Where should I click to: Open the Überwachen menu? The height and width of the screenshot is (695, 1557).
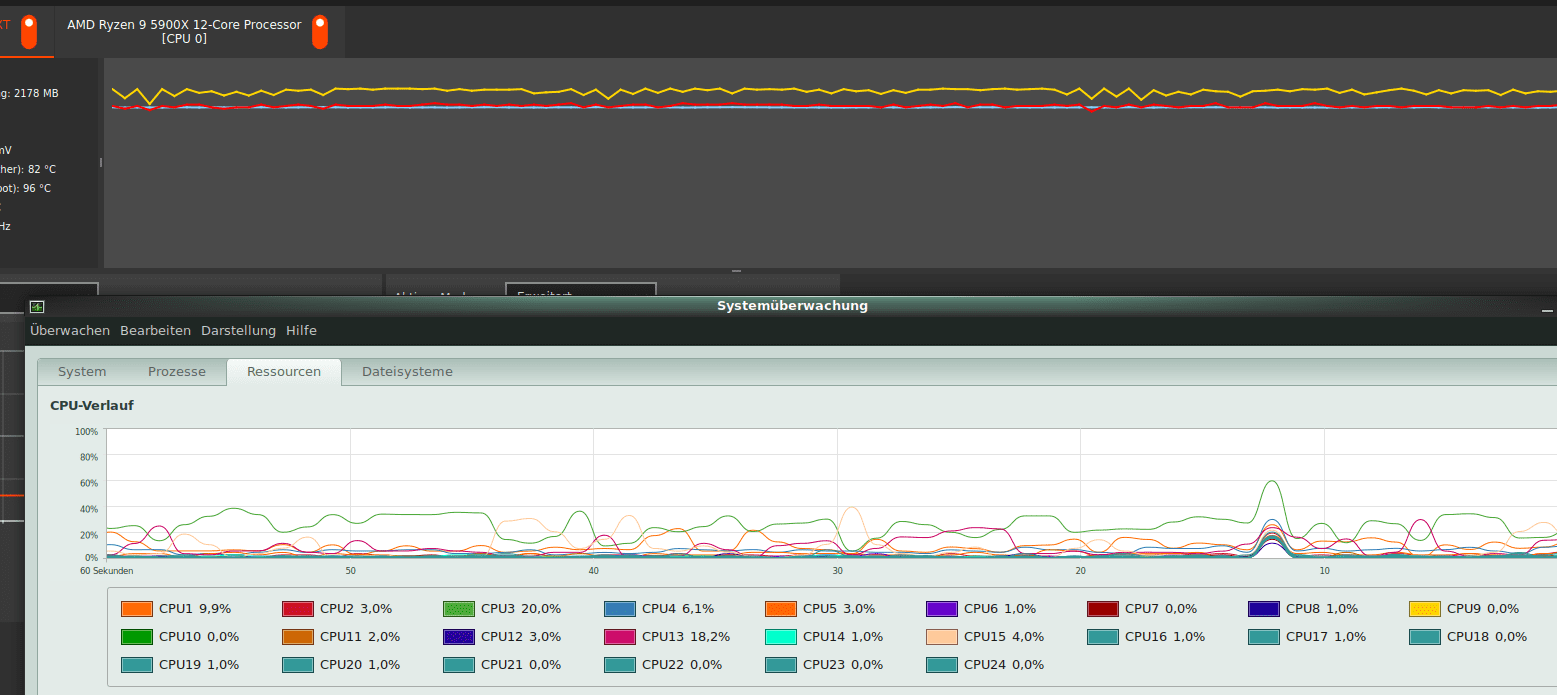click(70, 330)
